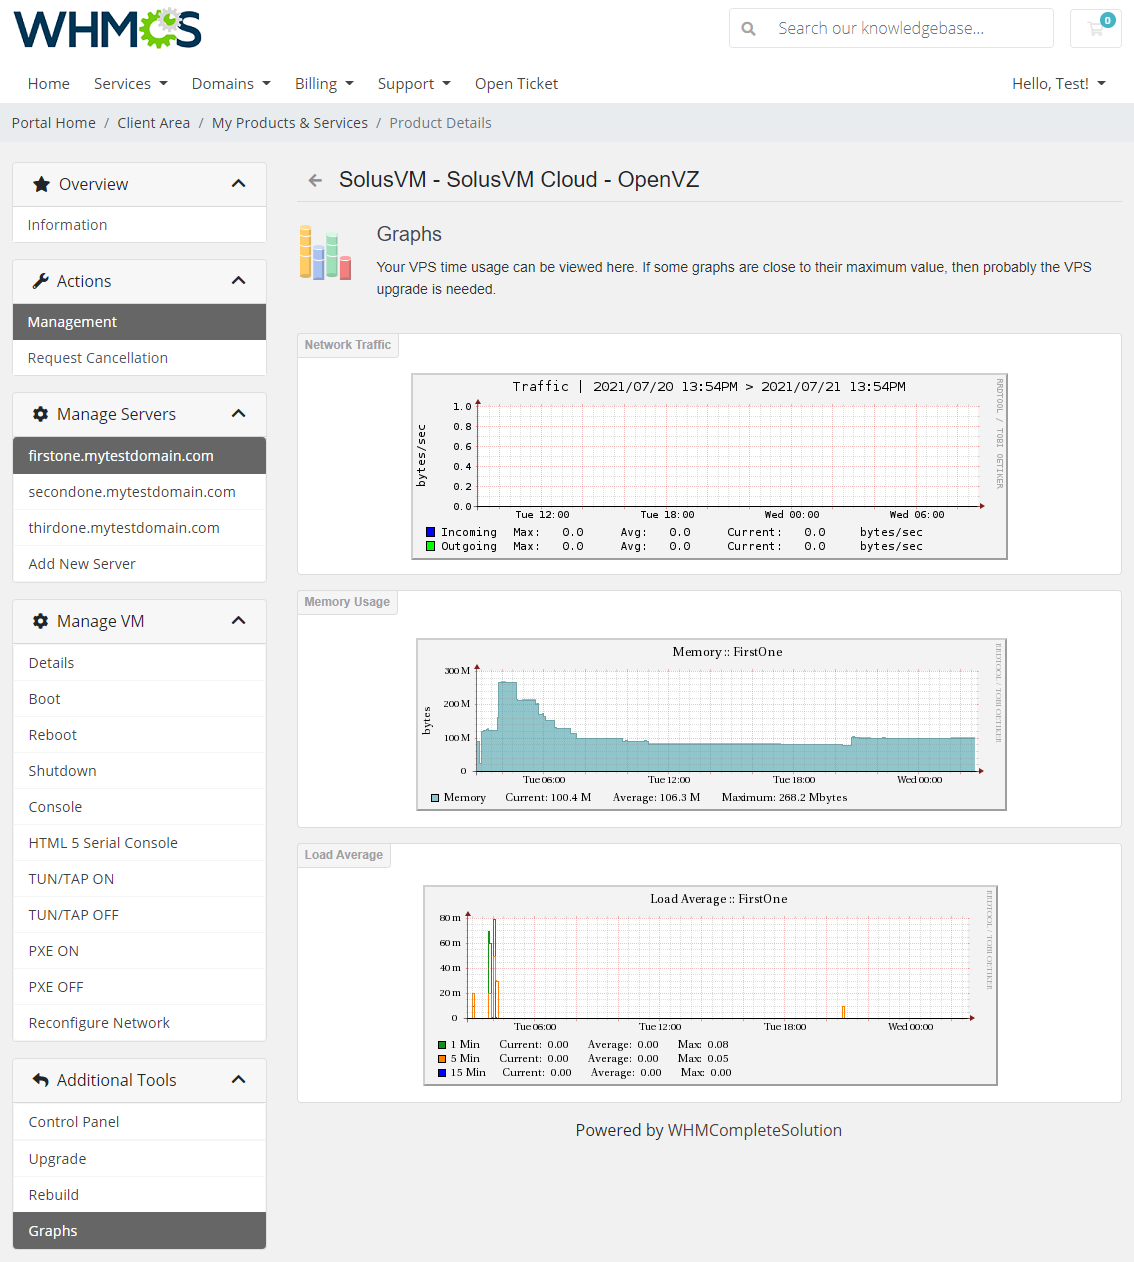
Task: Select Graphs under Additional Tools
Action: (x=139, y=1231)
